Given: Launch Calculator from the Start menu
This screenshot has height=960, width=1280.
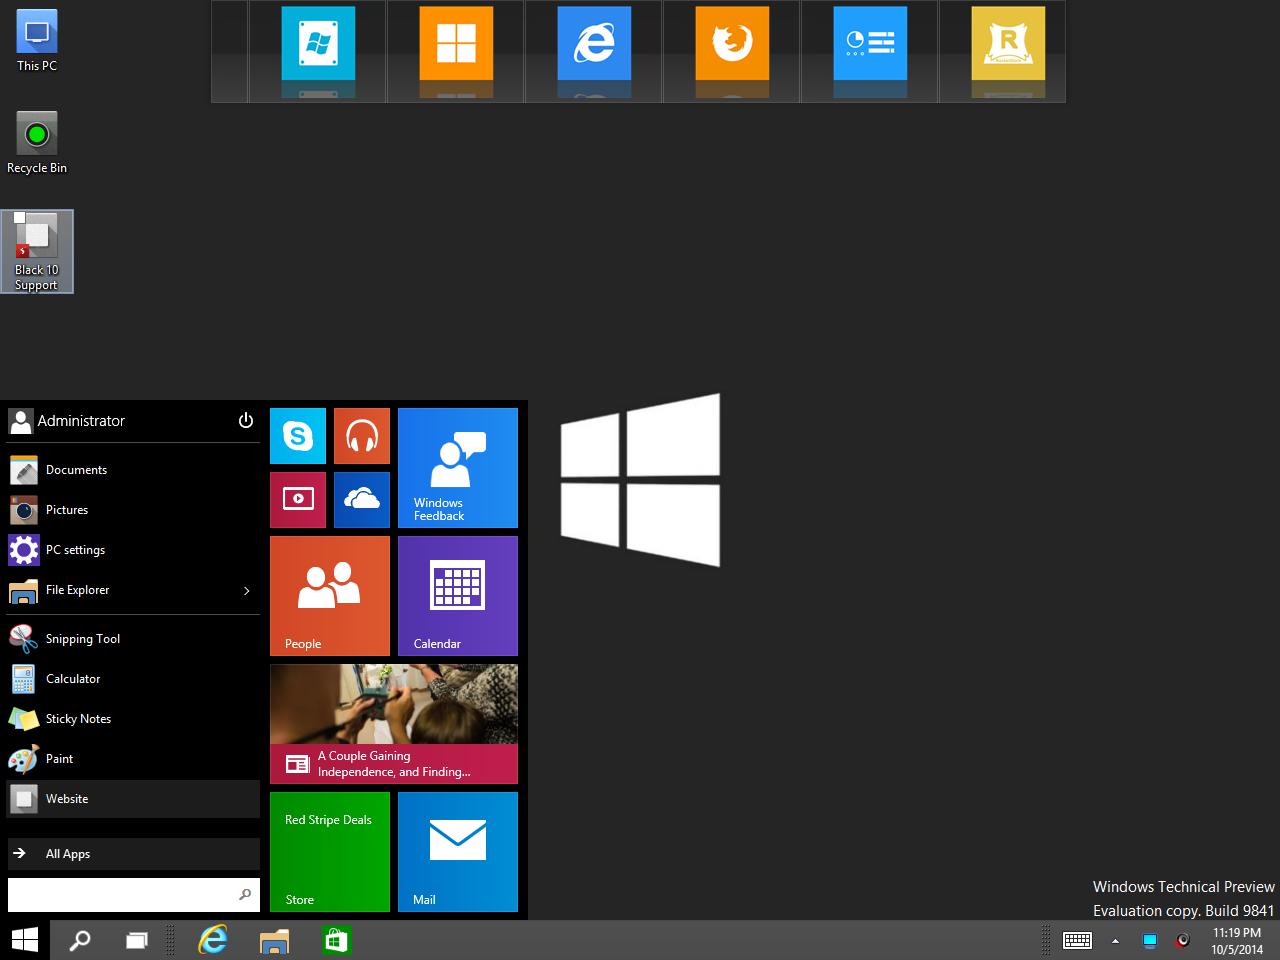Looking at the screenshot, I should 133,679.
